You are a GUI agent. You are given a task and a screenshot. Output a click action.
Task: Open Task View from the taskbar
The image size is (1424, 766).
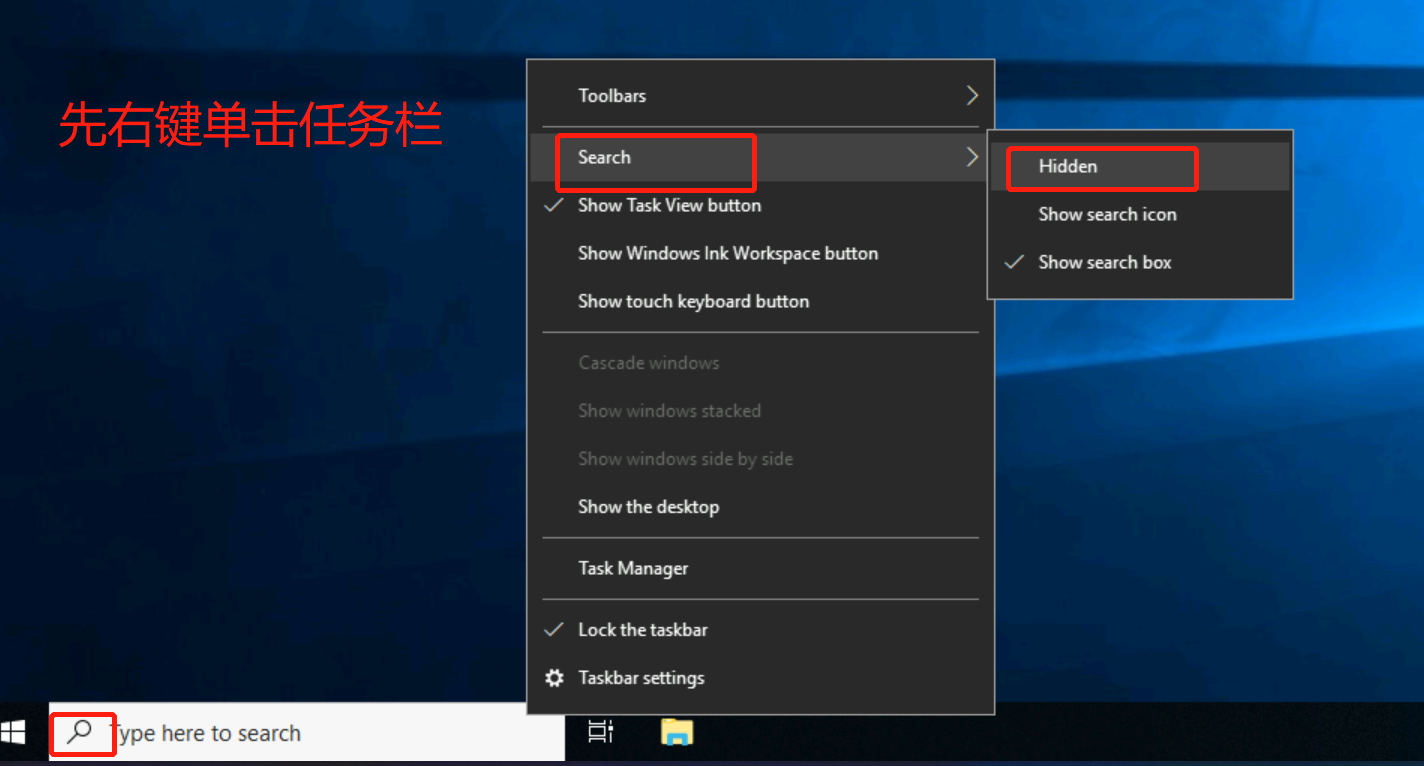tap(600, 732)
